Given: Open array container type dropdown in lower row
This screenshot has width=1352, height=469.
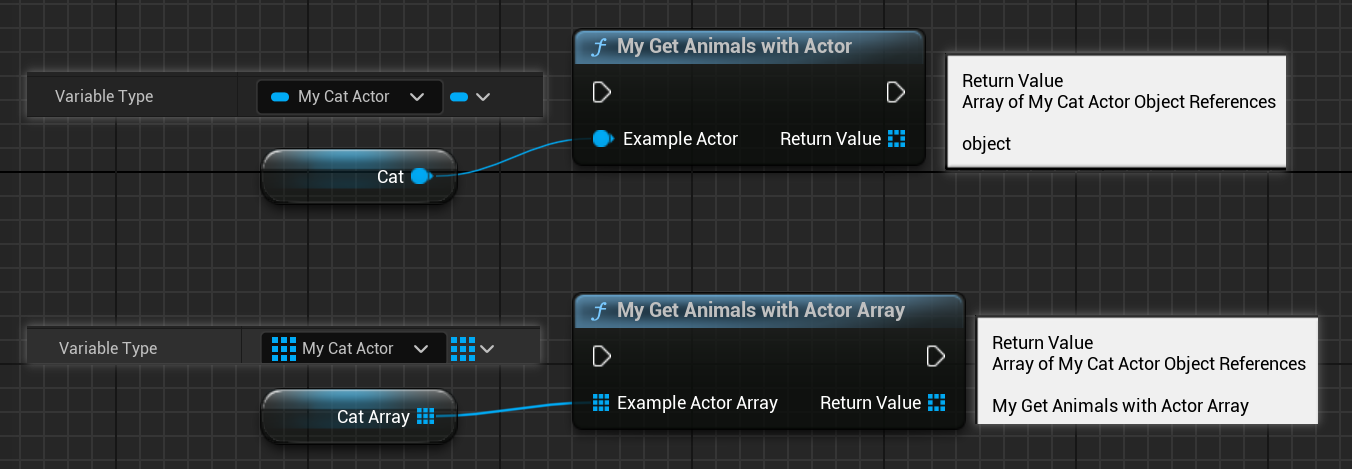Looking at the screenshot, I should coord(473,348).
